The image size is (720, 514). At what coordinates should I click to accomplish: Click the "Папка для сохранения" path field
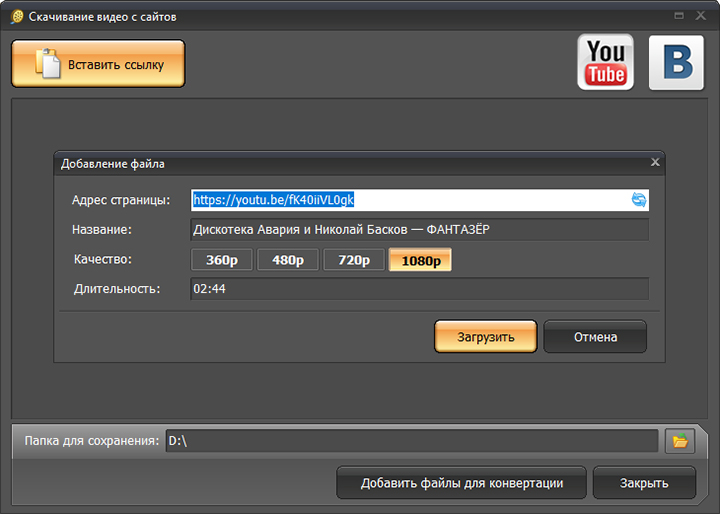click(410, 441)
